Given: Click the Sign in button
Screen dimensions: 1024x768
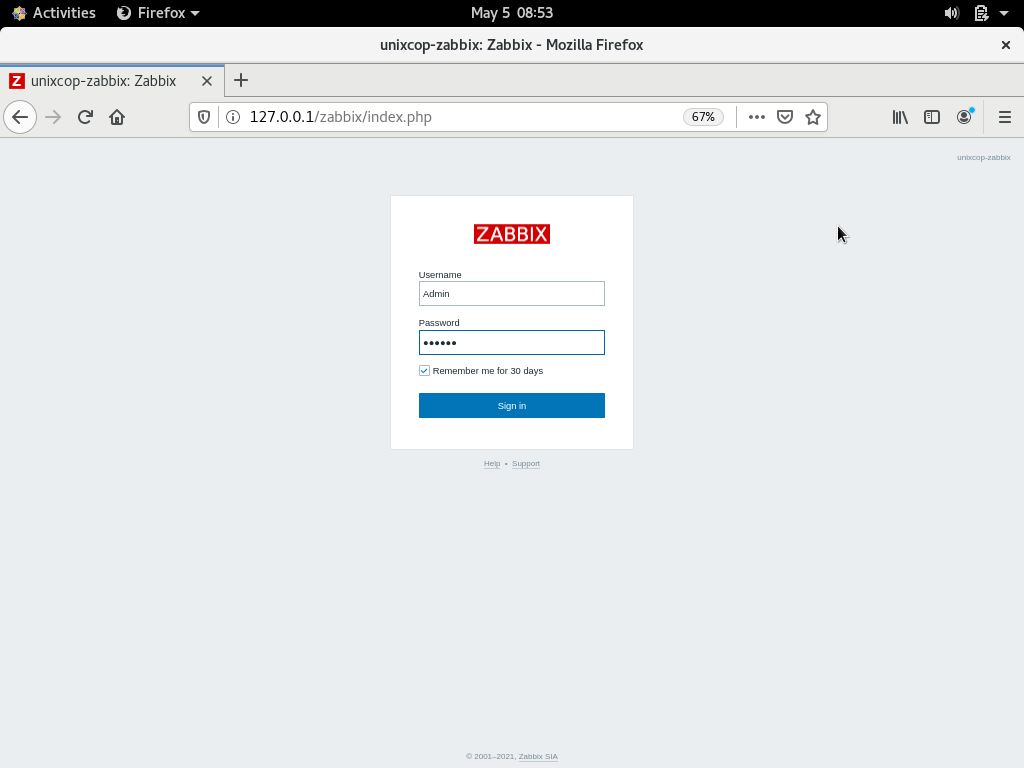Looking at the screenshot, I should (x=511, y=406).
